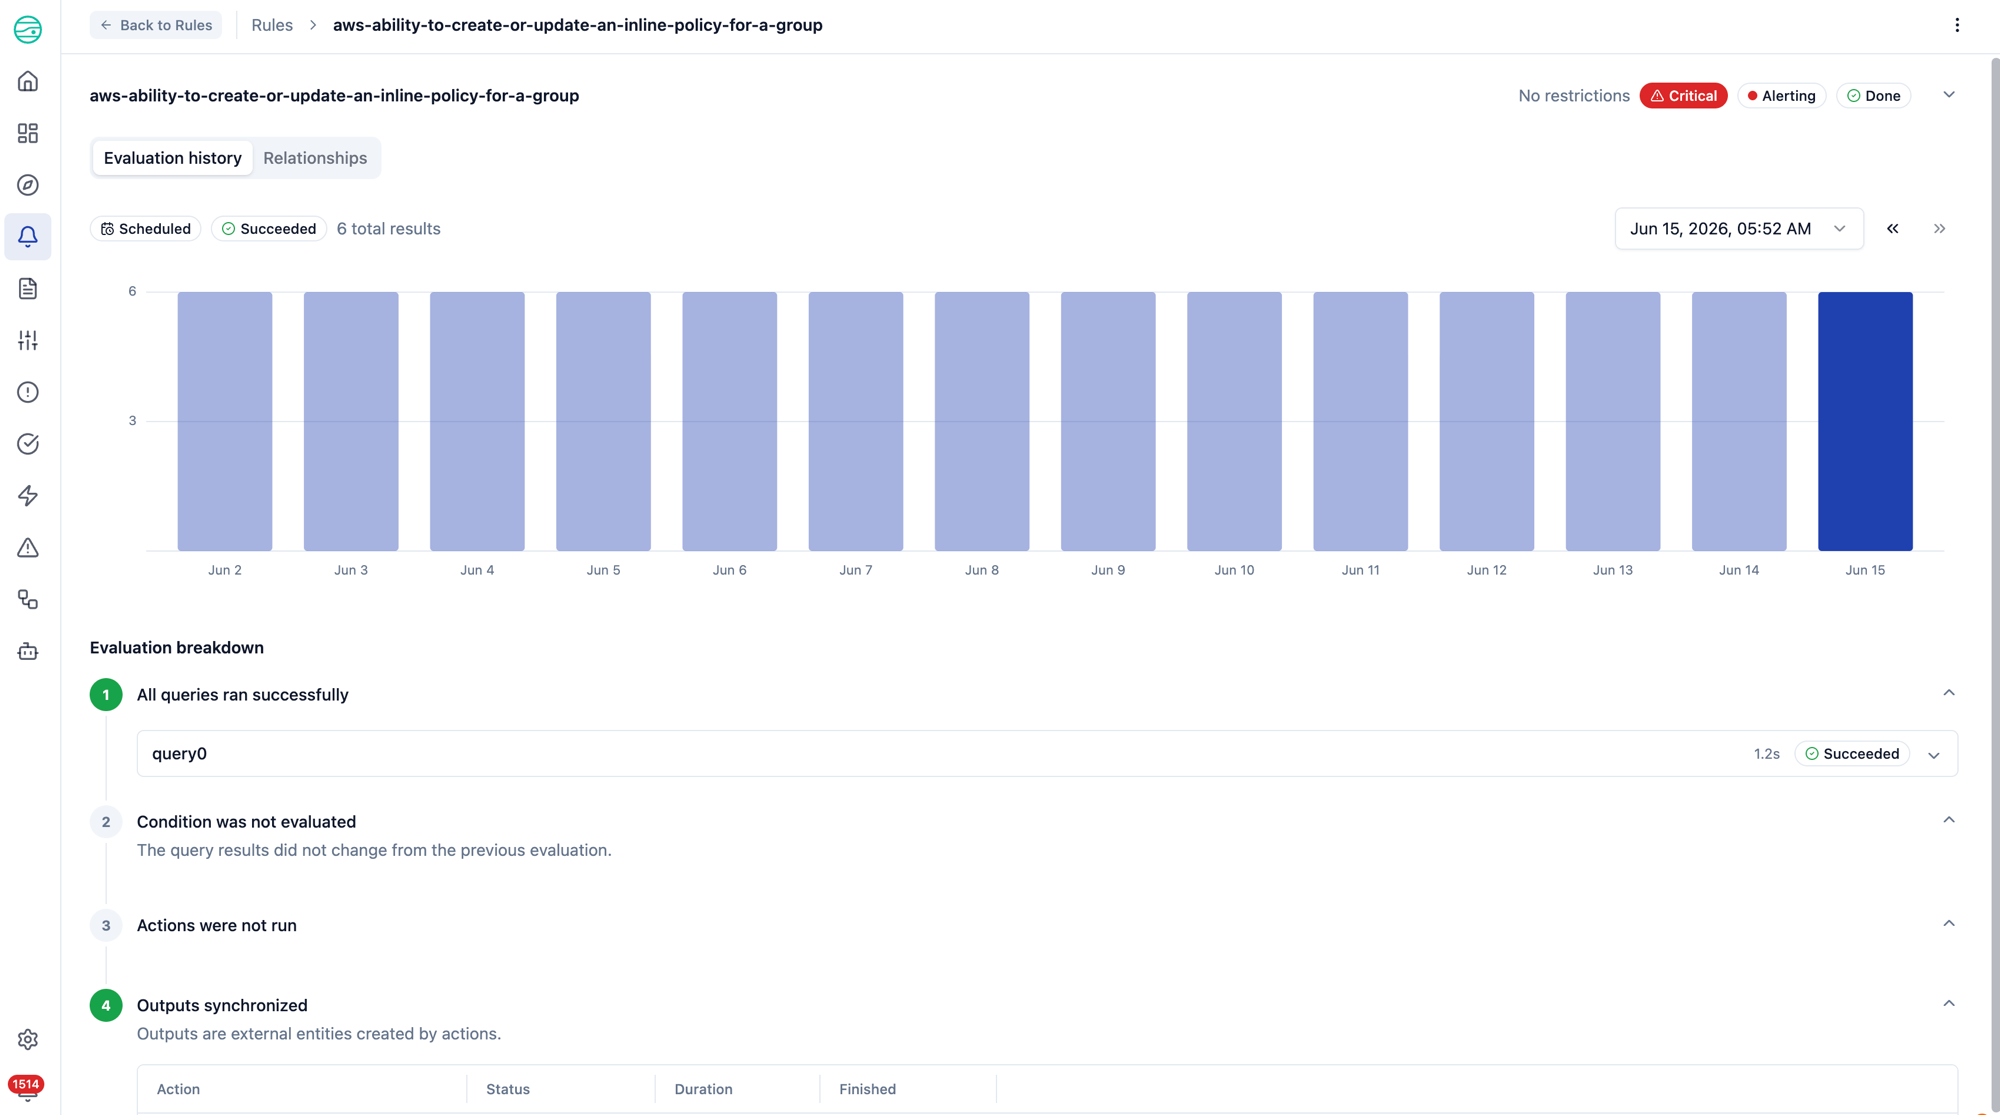This screenshot has width=2000, height=1115.
Task: Open the three-dot more options menu
Action: [x=1957, y=25]
